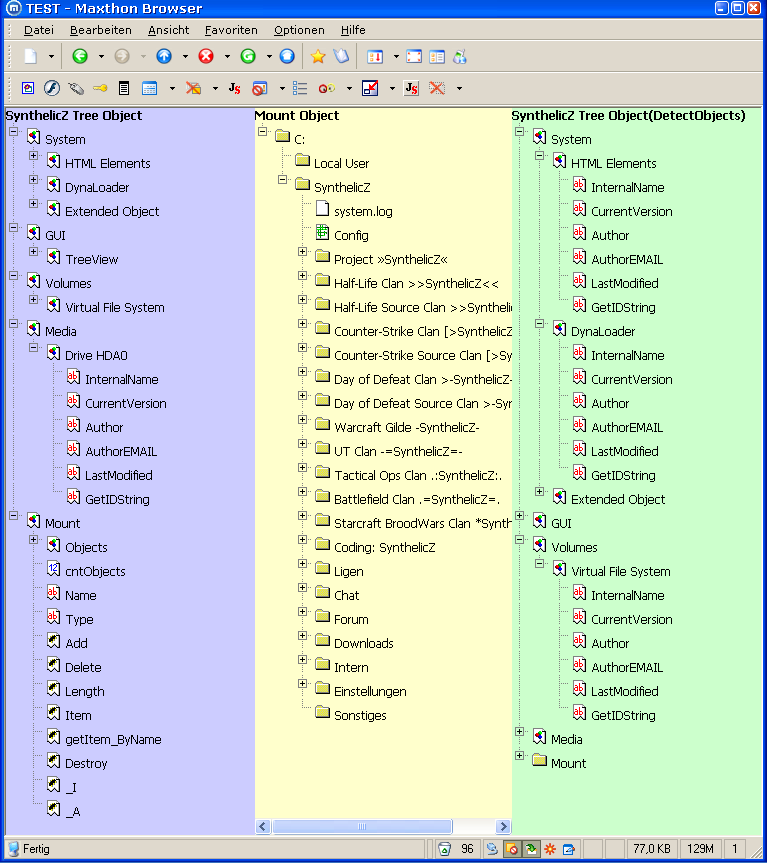
Task: Select Local User folder
Action: click(341, 164)
